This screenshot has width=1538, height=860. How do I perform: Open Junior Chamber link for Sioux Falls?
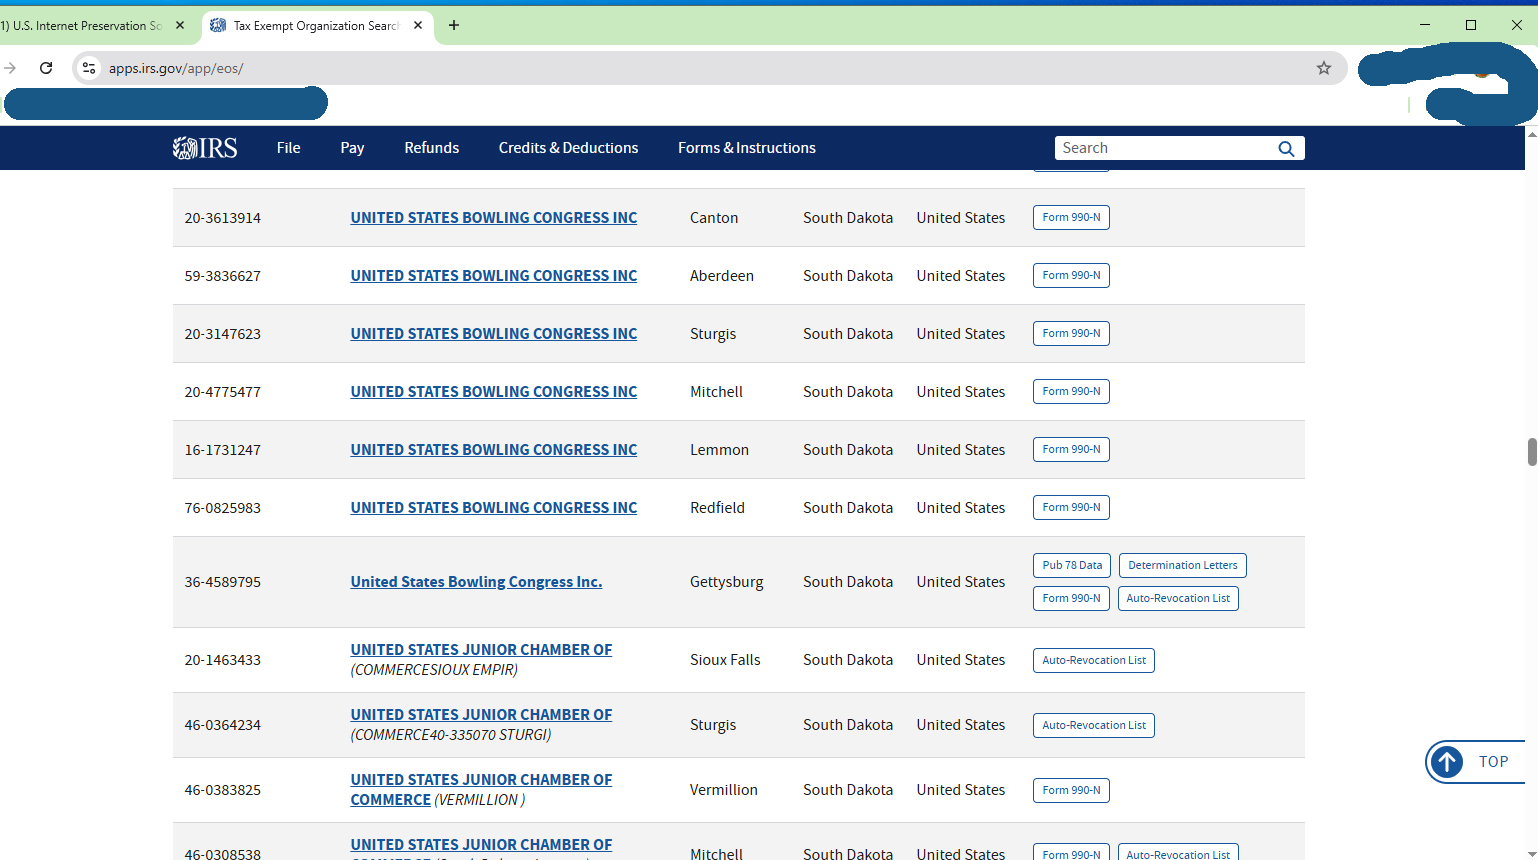pos(481,650)
